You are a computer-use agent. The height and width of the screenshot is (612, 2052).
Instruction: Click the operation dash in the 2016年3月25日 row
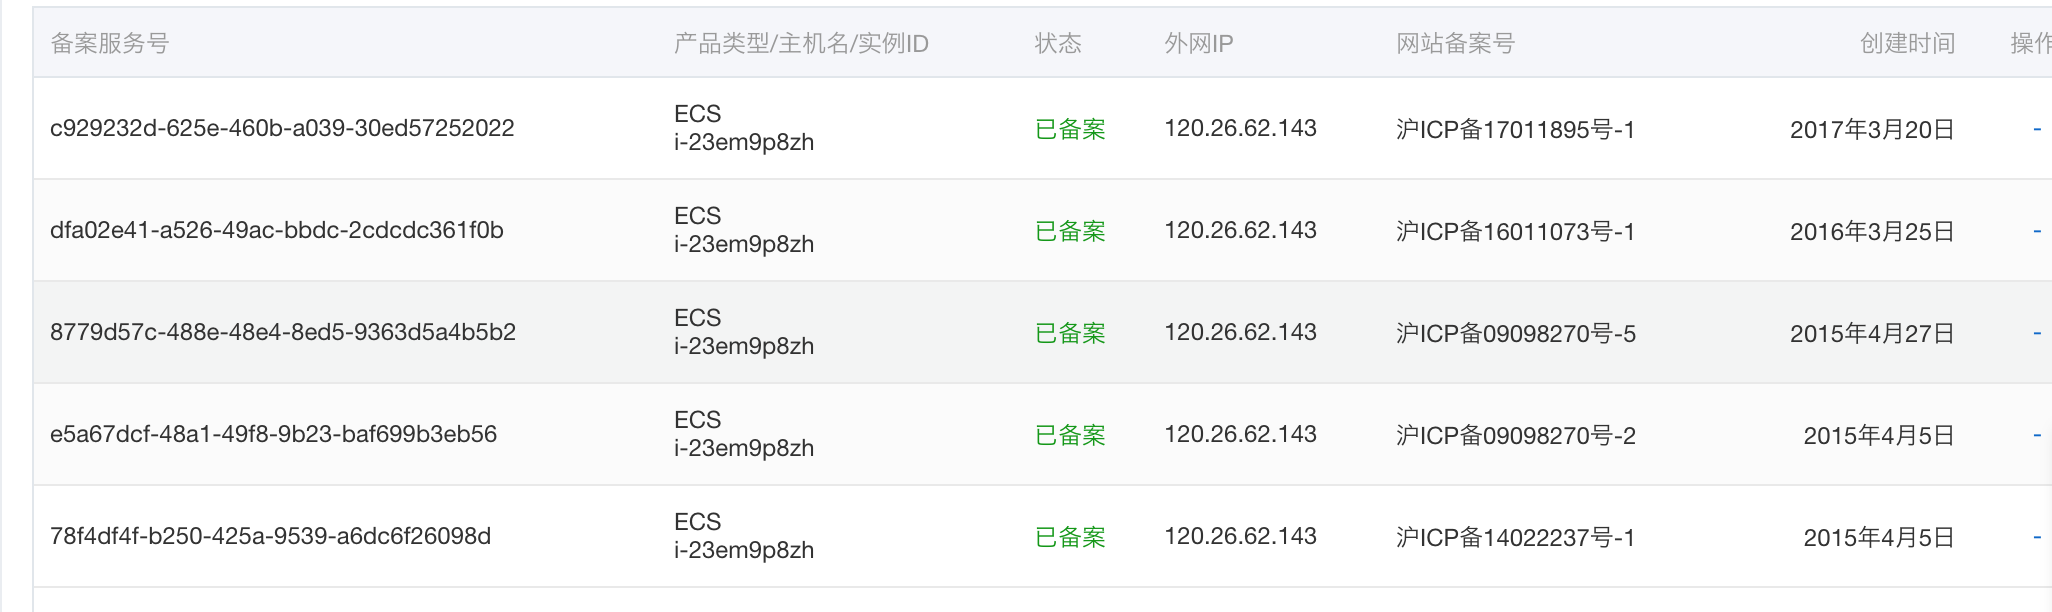point(2037,232)
